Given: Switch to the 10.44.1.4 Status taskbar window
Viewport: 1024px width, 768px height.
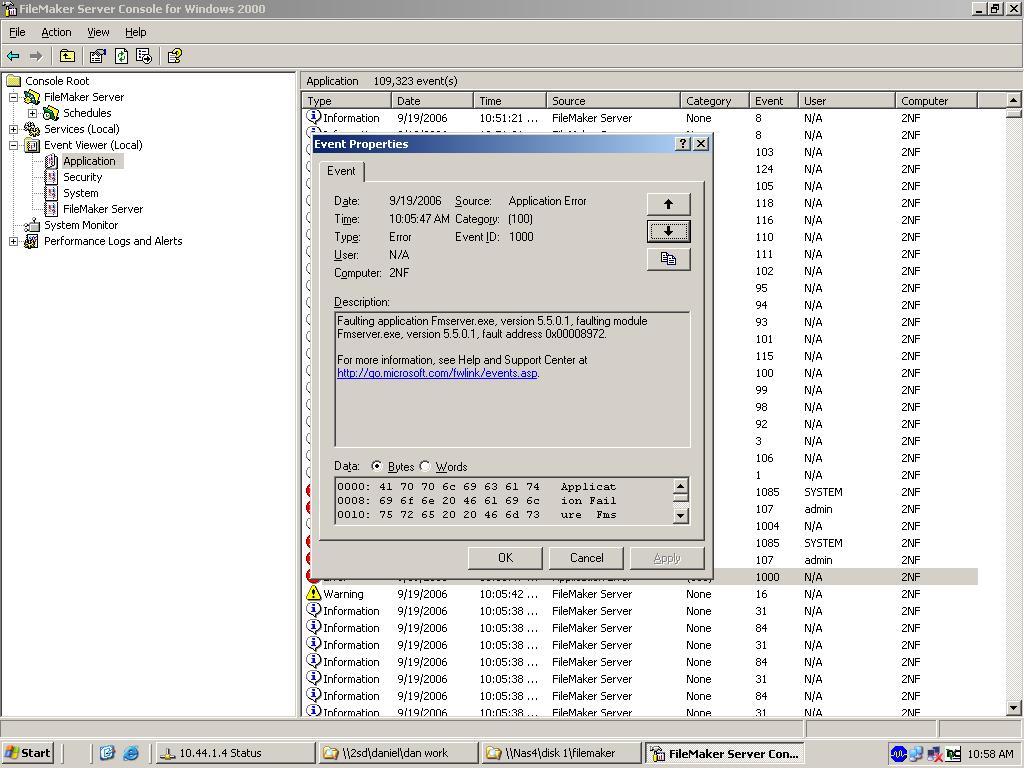Looking at the screenshot, I should (234, 753).
